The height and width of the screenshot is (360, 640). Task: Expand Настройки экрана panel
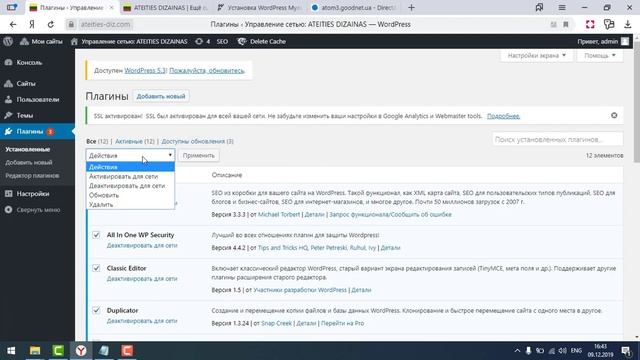tap(537, 56)
